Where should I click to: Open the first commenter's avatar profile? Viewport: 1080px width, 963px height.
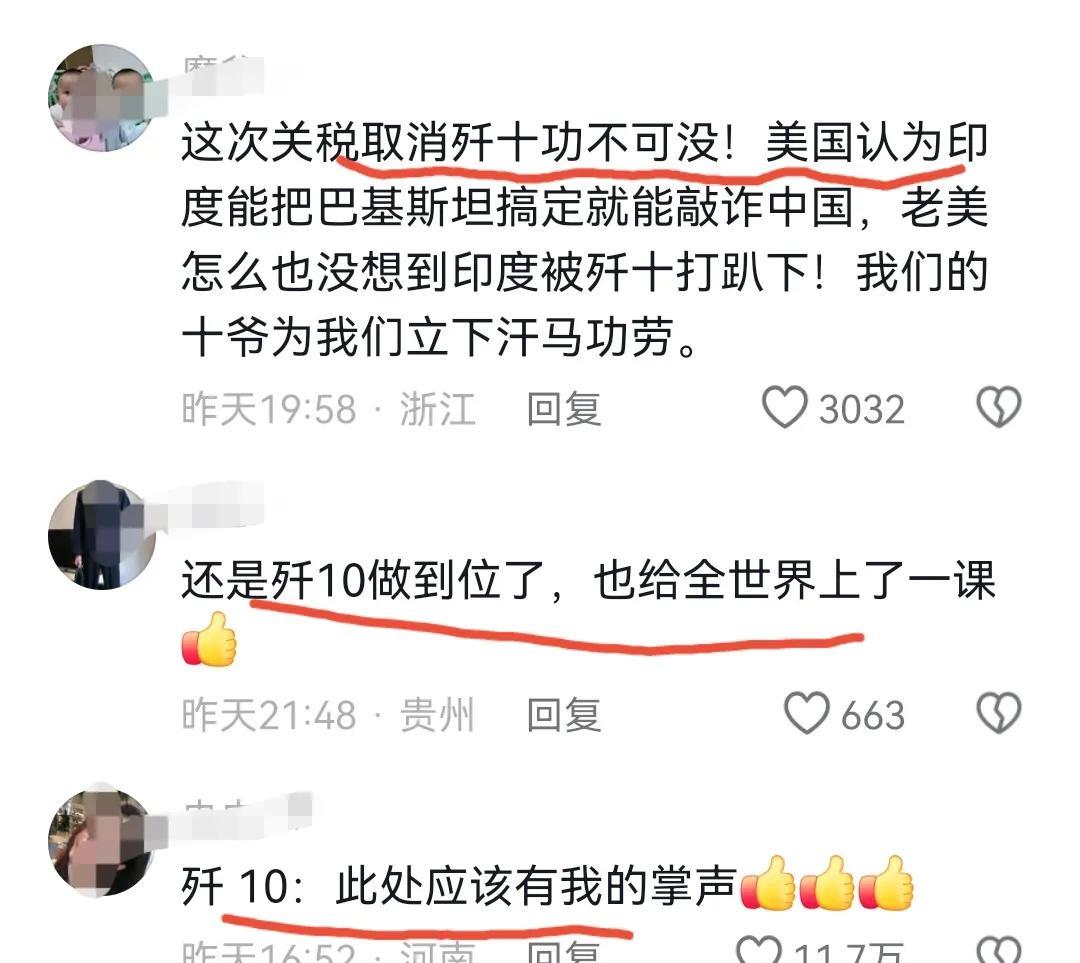click(102, 97)
